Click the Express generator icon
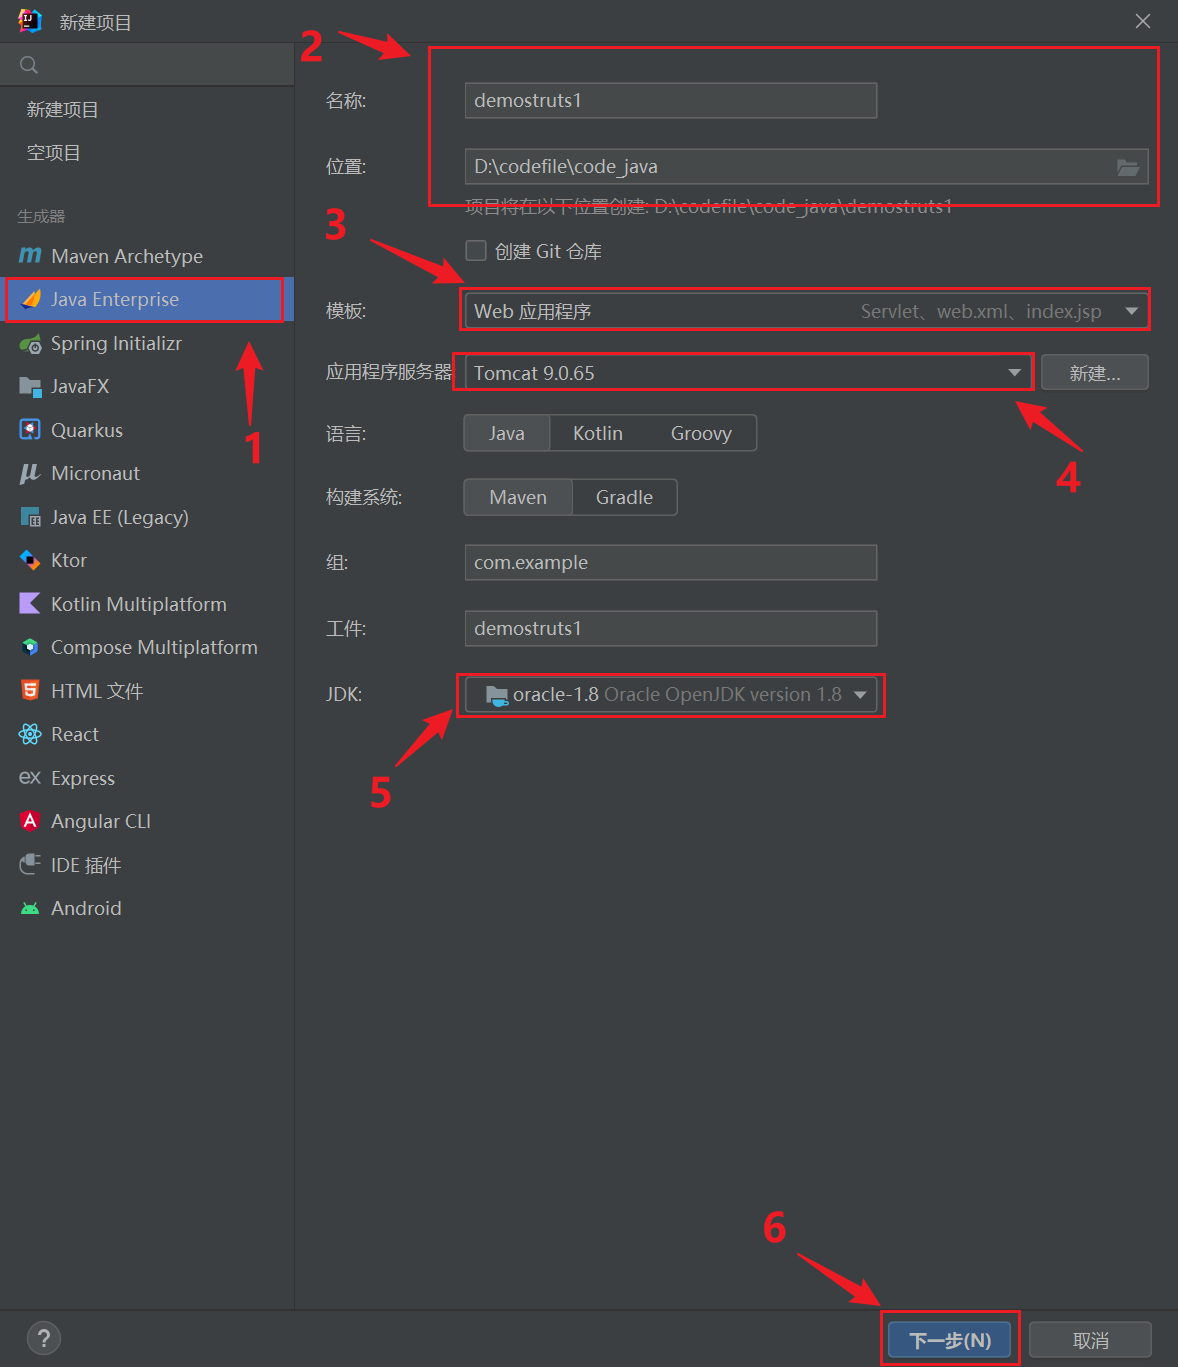Image resolution: width=1178 pixels, height=1367 pixels. click(30, 778)
